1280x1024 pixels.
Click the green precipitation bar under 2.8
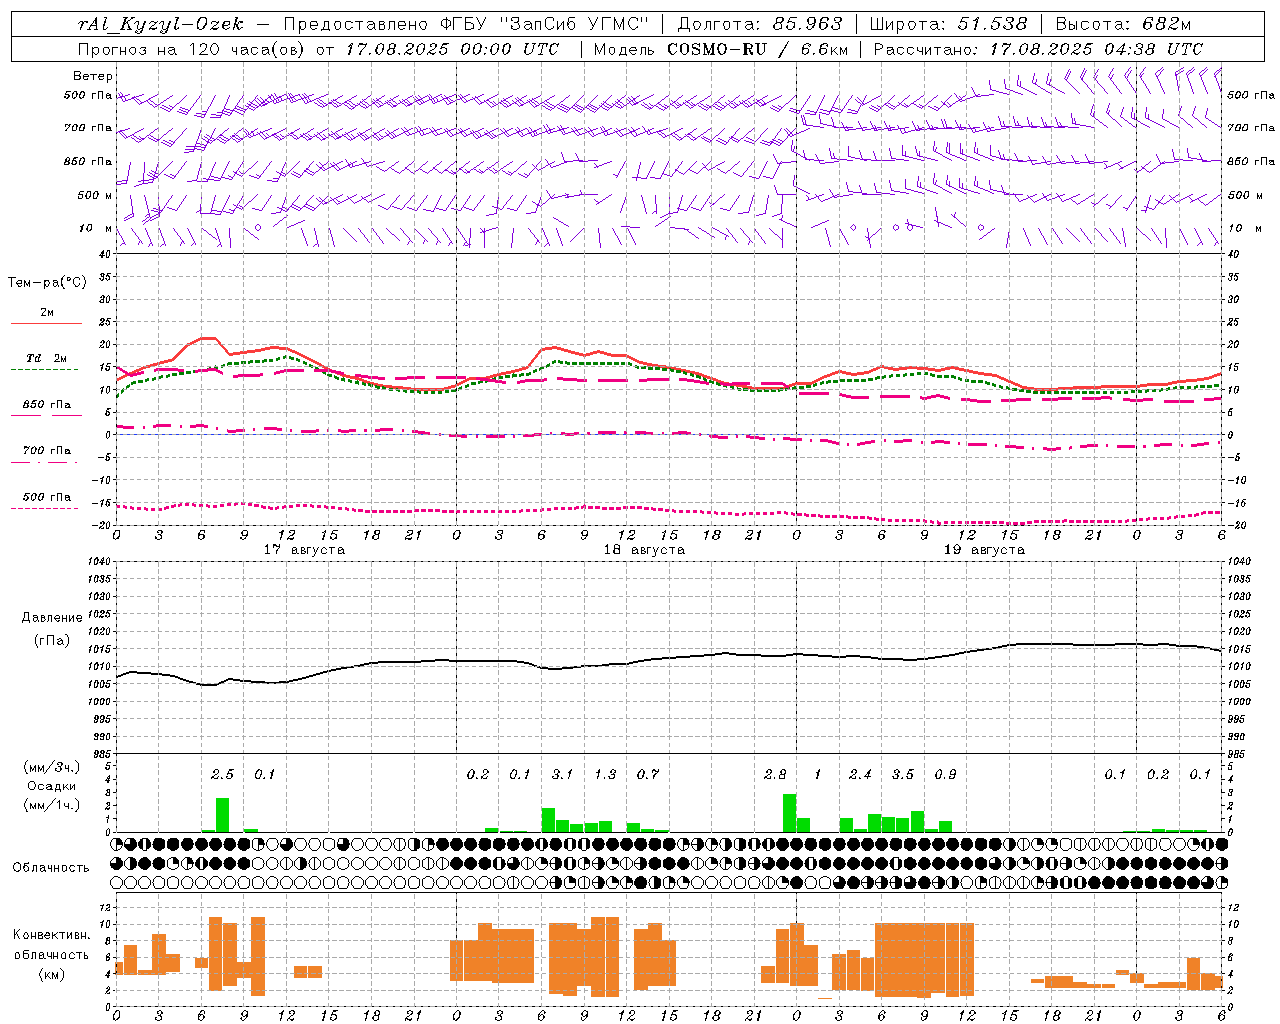789,812
